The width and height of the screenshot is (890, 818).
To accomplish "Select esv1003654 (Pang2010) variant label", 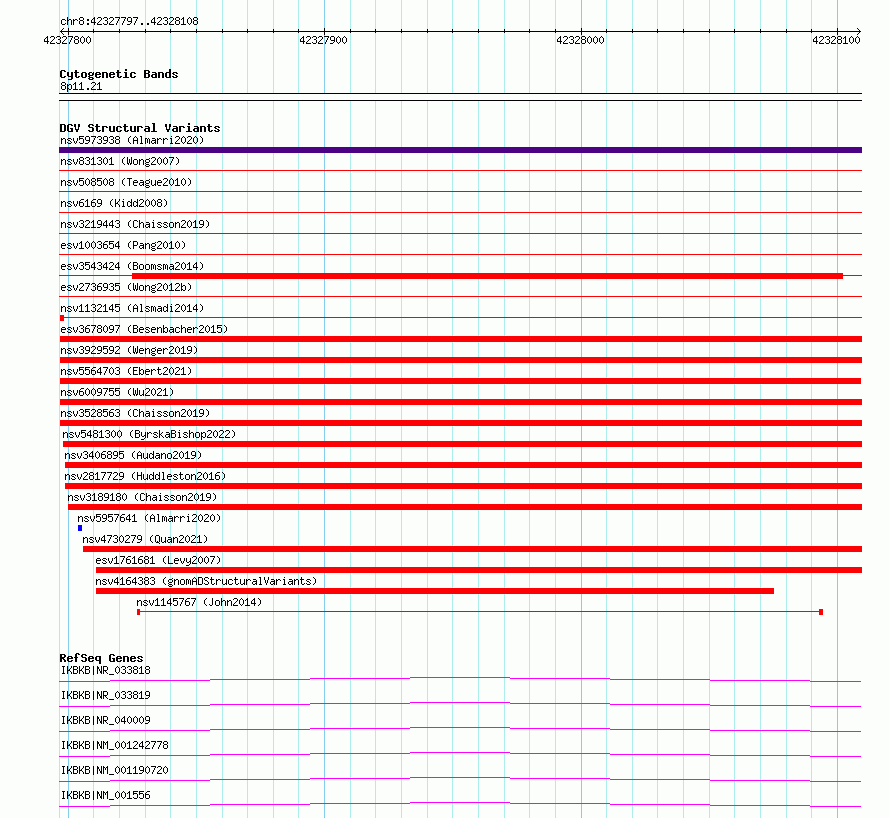I will click(x=123, y=245).
